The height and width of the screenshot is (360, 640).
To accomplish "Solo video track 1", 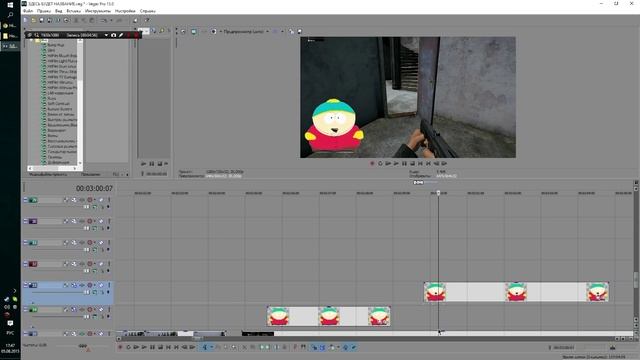I will tap(109, 200).
